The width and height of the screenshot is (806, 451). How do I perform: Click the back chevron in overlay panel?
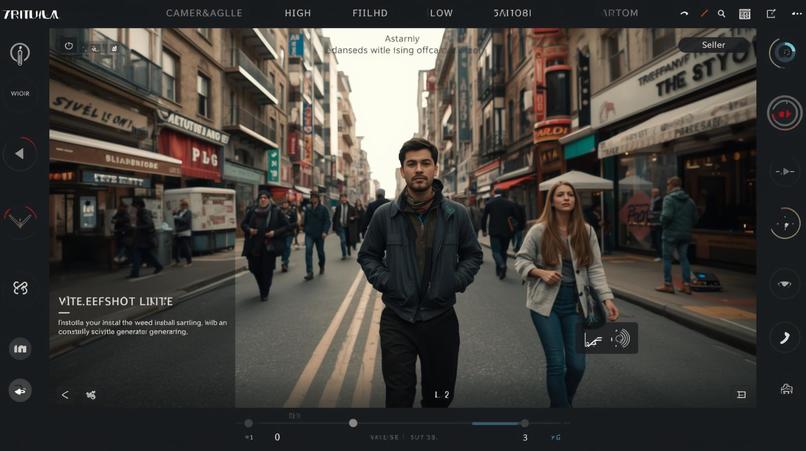65,395
